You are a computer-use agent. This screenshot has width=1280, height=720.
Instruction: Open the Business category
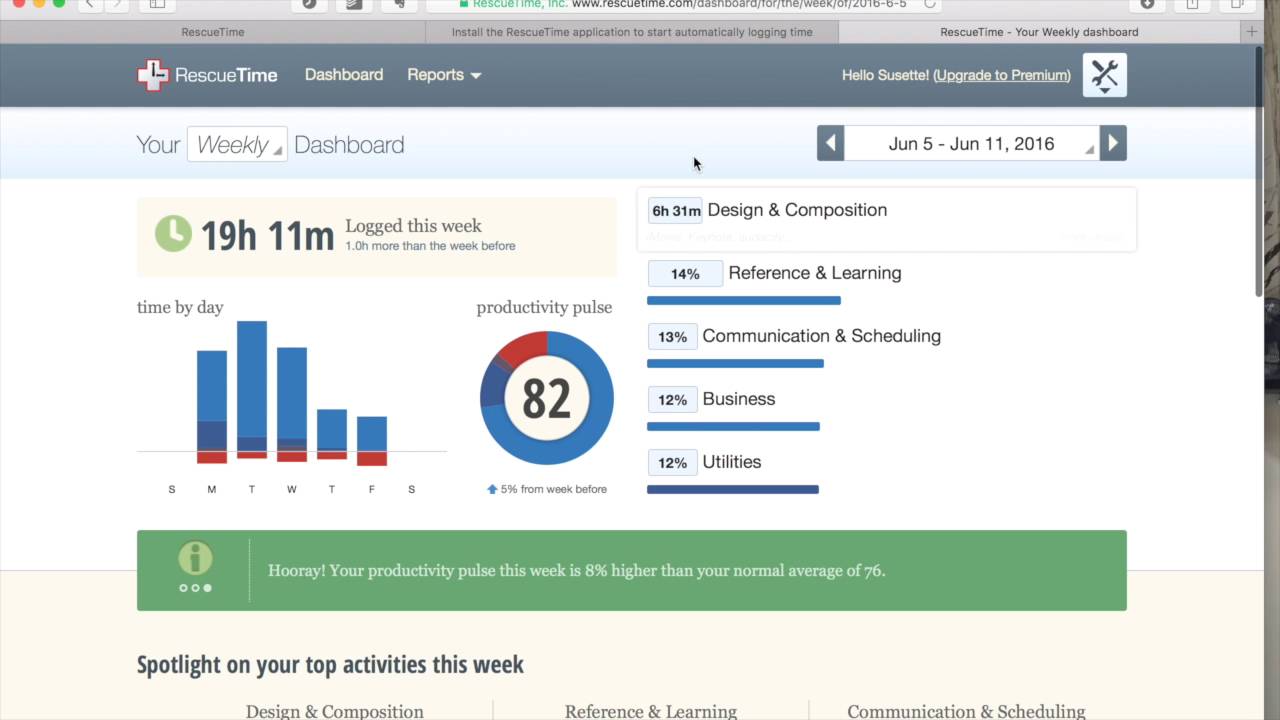[739, 399]
